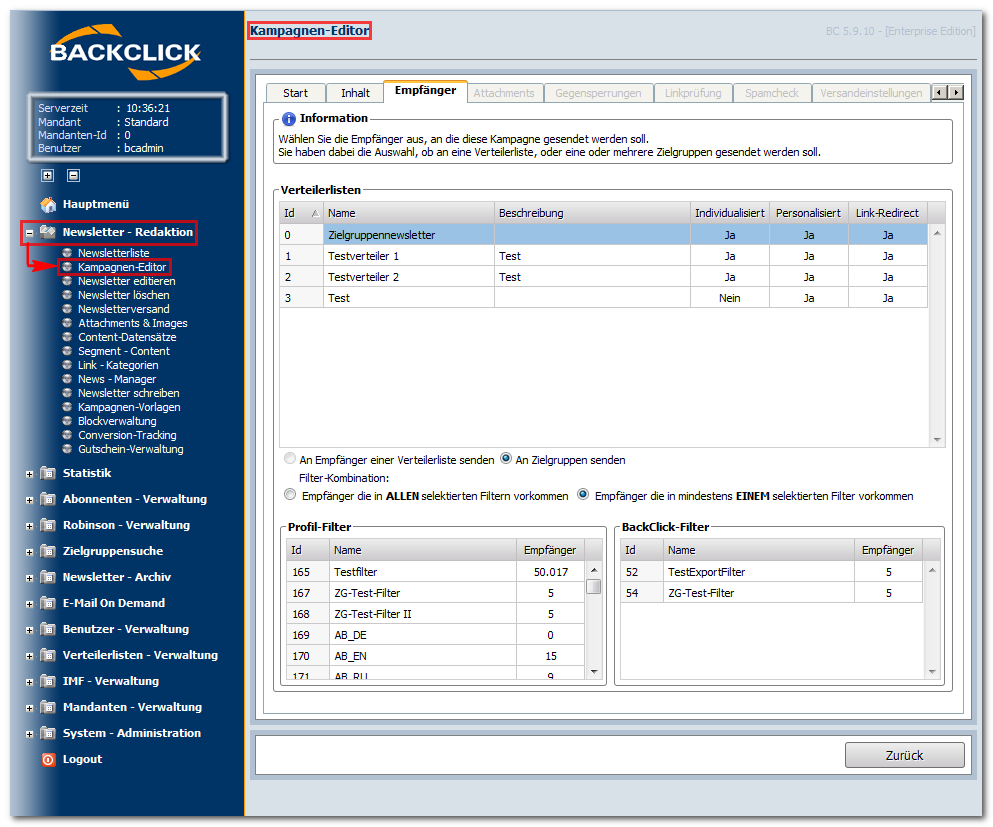
Task: Select An Zielgruppen senden radio option
Action: click(506, 458)
